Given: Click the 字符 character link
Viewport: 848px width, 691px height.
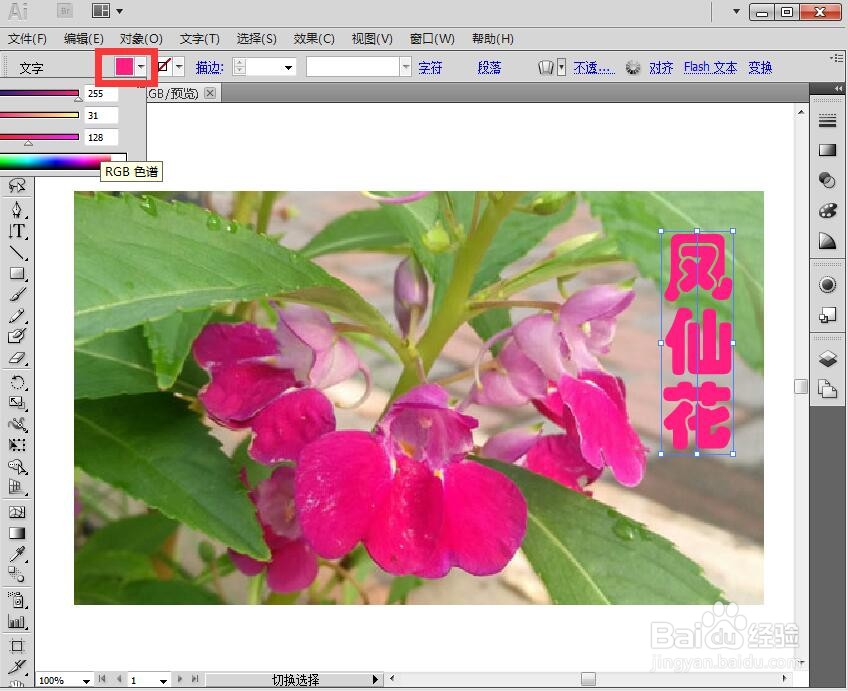Looking at the screenshot, I should coord(430,68).
